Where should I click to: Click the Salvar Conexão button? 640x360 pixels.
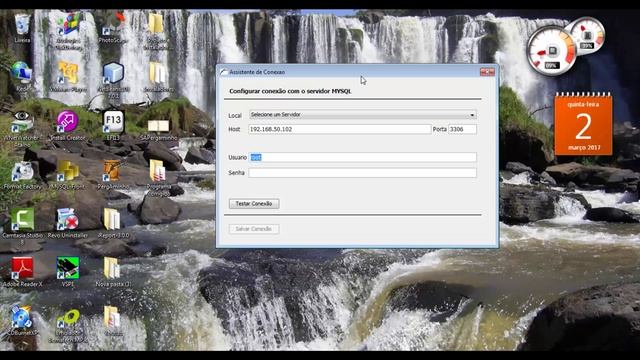coord(254,229)
